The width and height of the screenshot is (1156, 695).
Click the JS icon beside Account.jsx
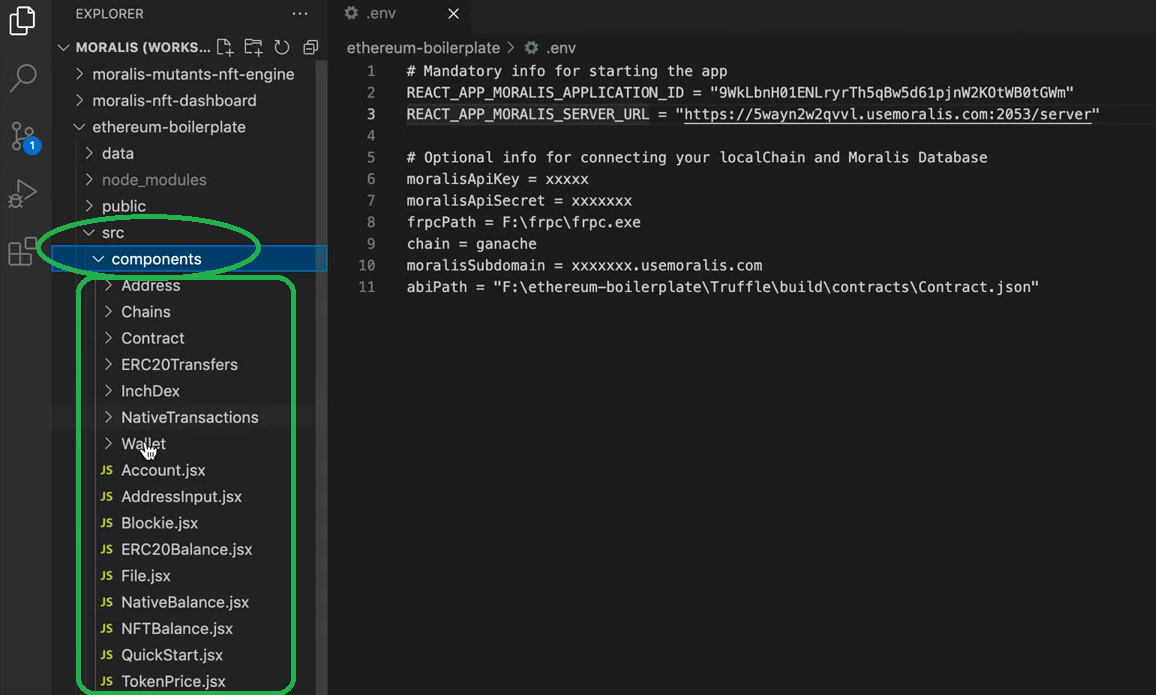tap(107, 470)
